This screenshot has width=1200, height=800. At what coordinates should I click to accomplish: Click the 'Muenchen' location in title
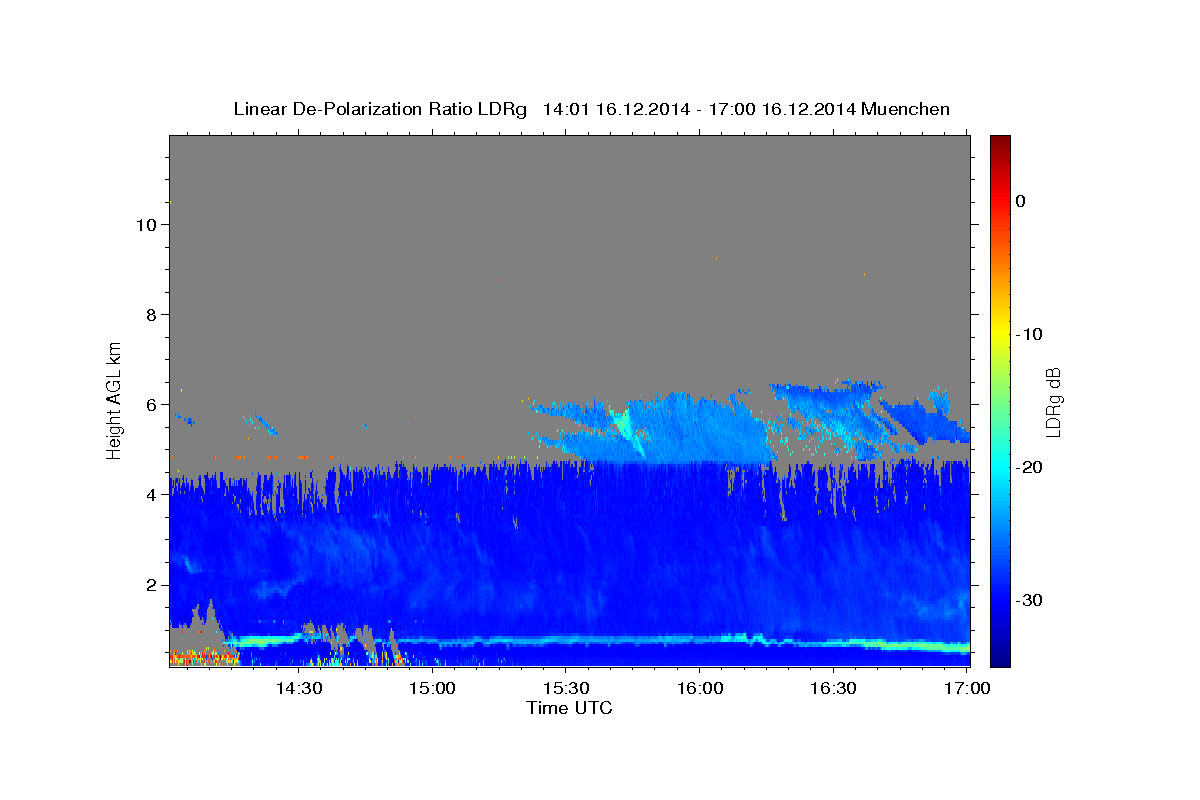(x=906, y=109)
